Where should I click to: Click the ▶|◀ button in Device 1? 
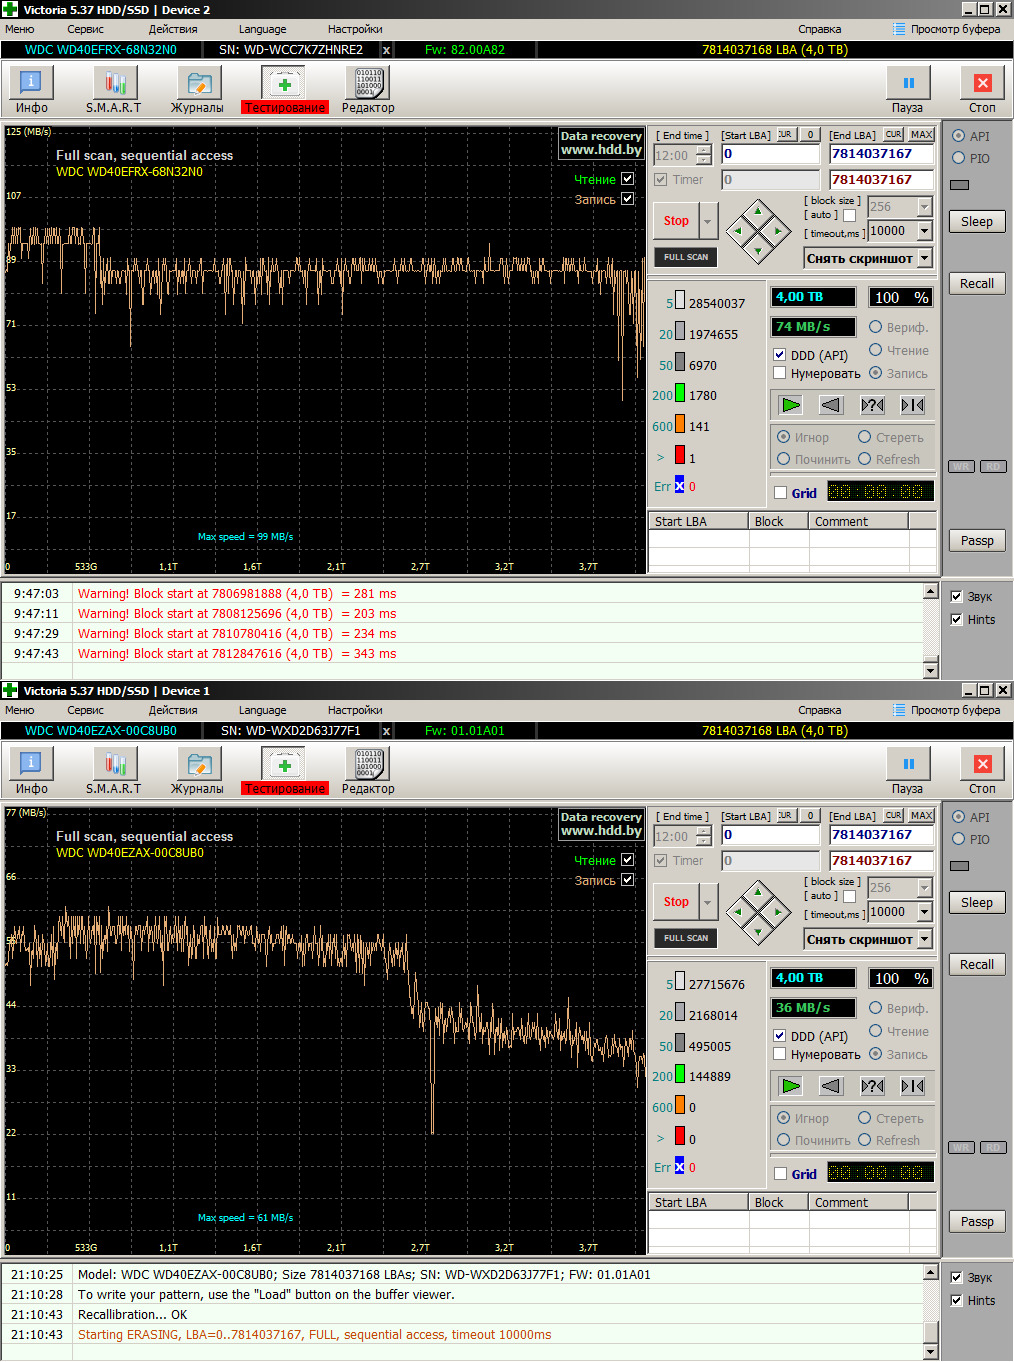point(912,1086)
